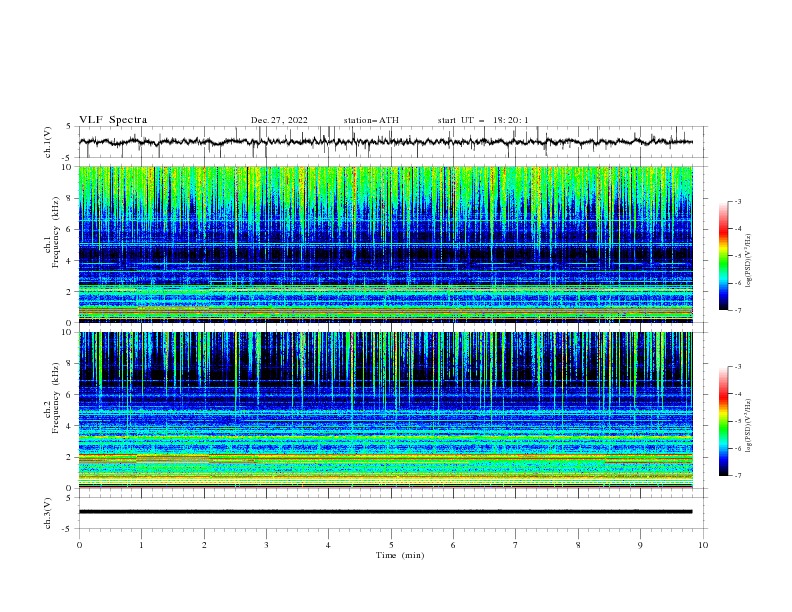Click the color bar beside ch.1 spectrogram
This screenshot has height=612, width=792.
click(724, 256)
